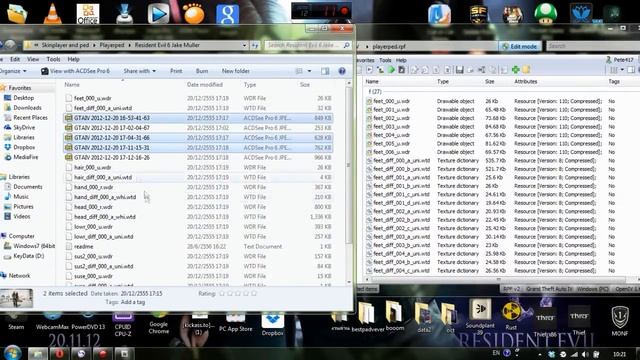Click the Burn button in Explorer toolbar
The image size is (640, 360).
(x=202, y=71)
